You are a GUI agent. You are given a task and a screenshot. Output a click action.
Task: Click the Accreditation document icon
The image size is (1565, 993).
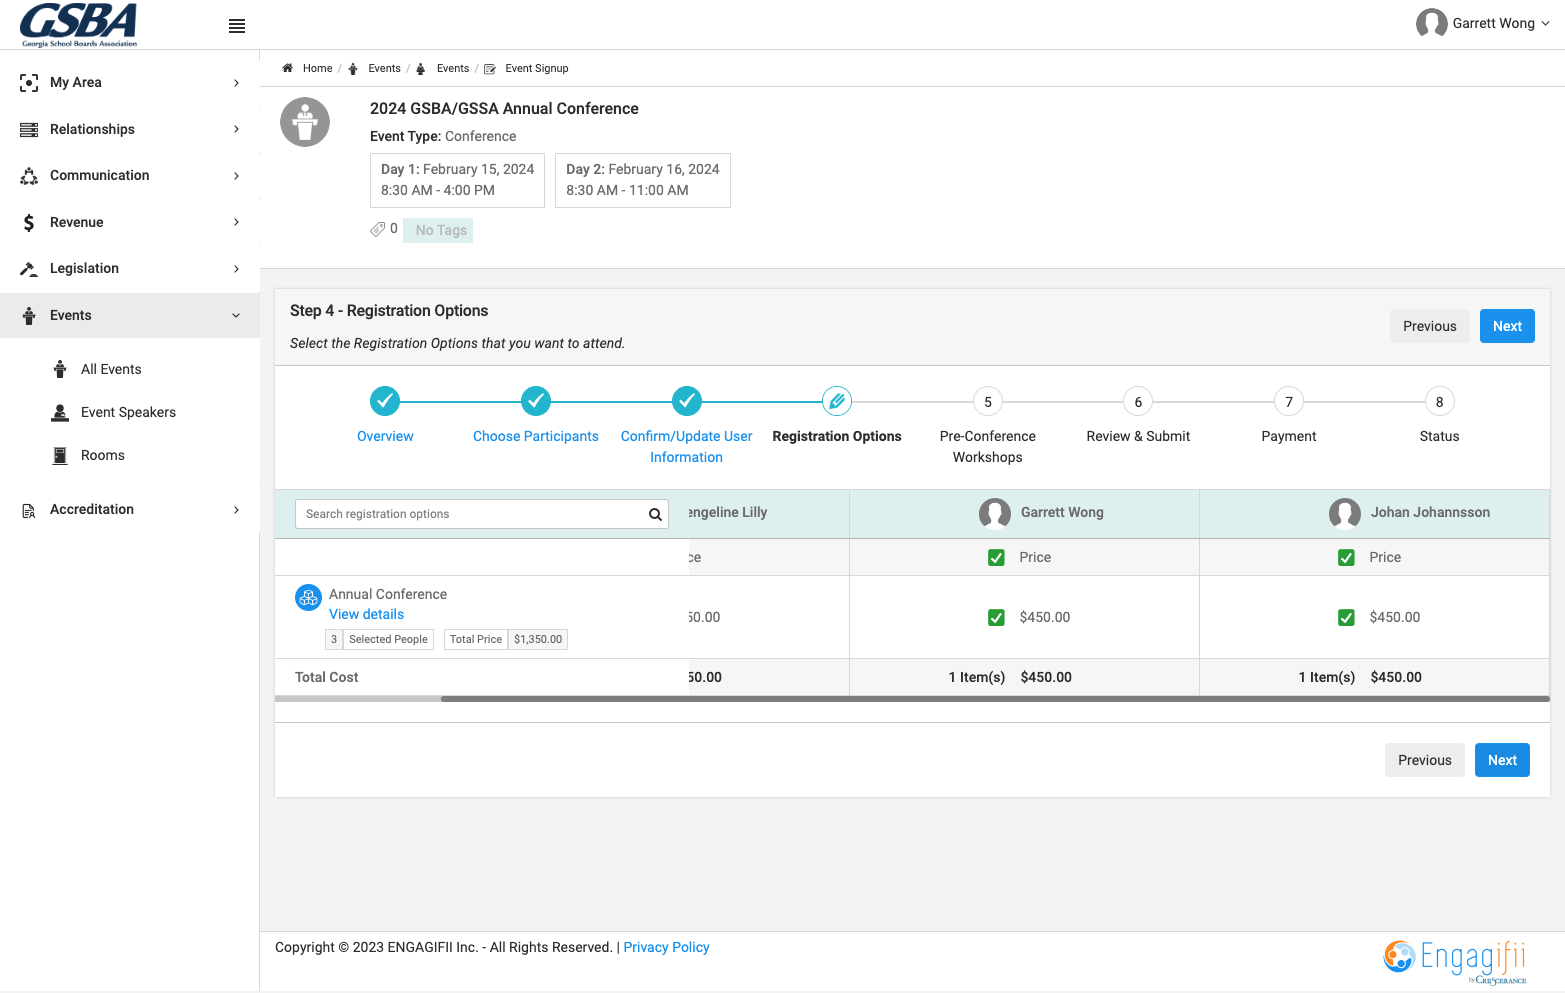(x=29, y=510)
